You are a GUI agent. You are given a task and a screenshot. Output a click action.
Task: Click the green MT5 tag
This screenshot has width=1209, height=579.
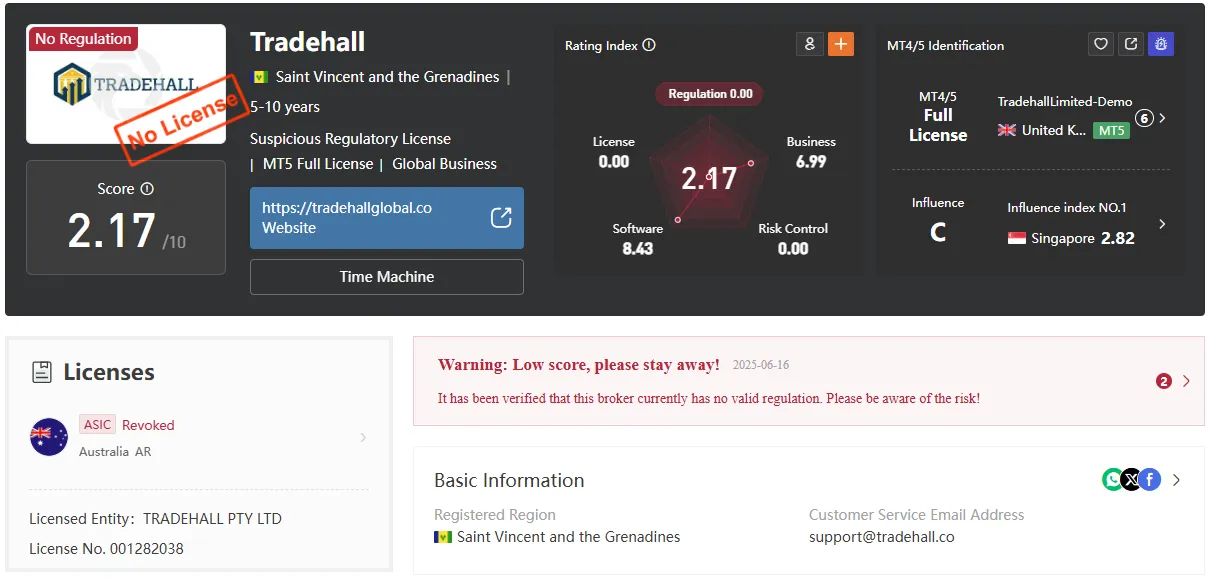[x=1110, y=130]
